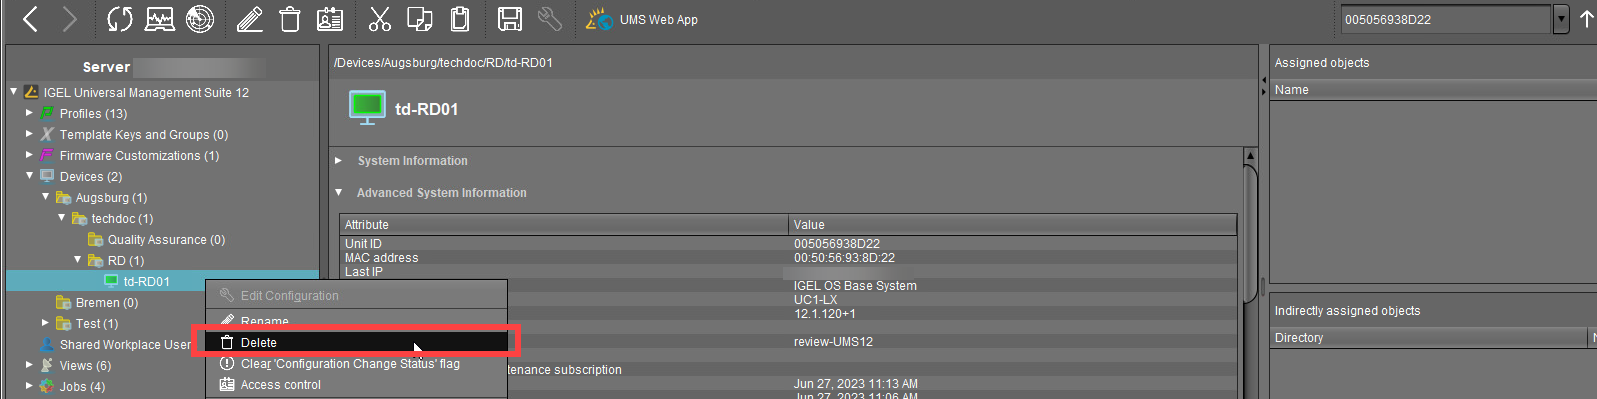Click the clipboard paste icon

[x=460, y=19]
